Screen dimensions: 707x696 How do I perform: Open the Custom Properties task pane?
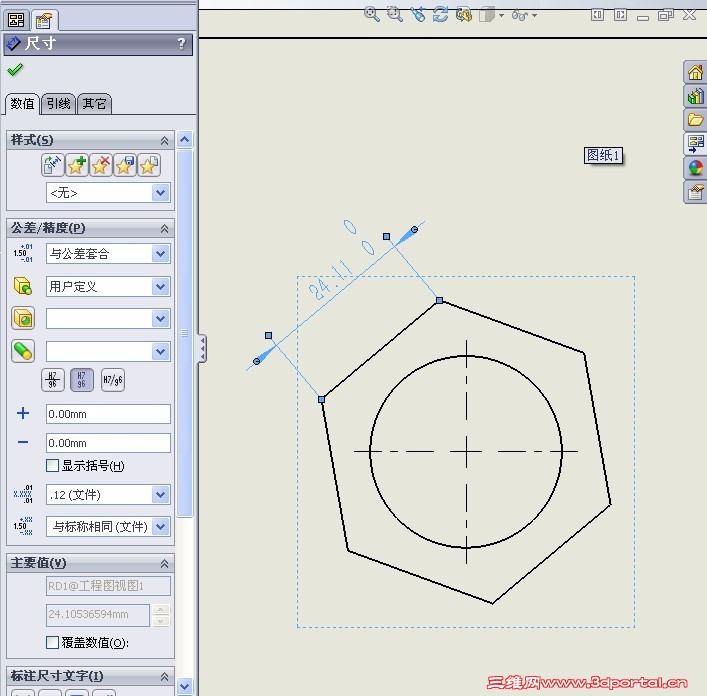[x=695, y=192]
